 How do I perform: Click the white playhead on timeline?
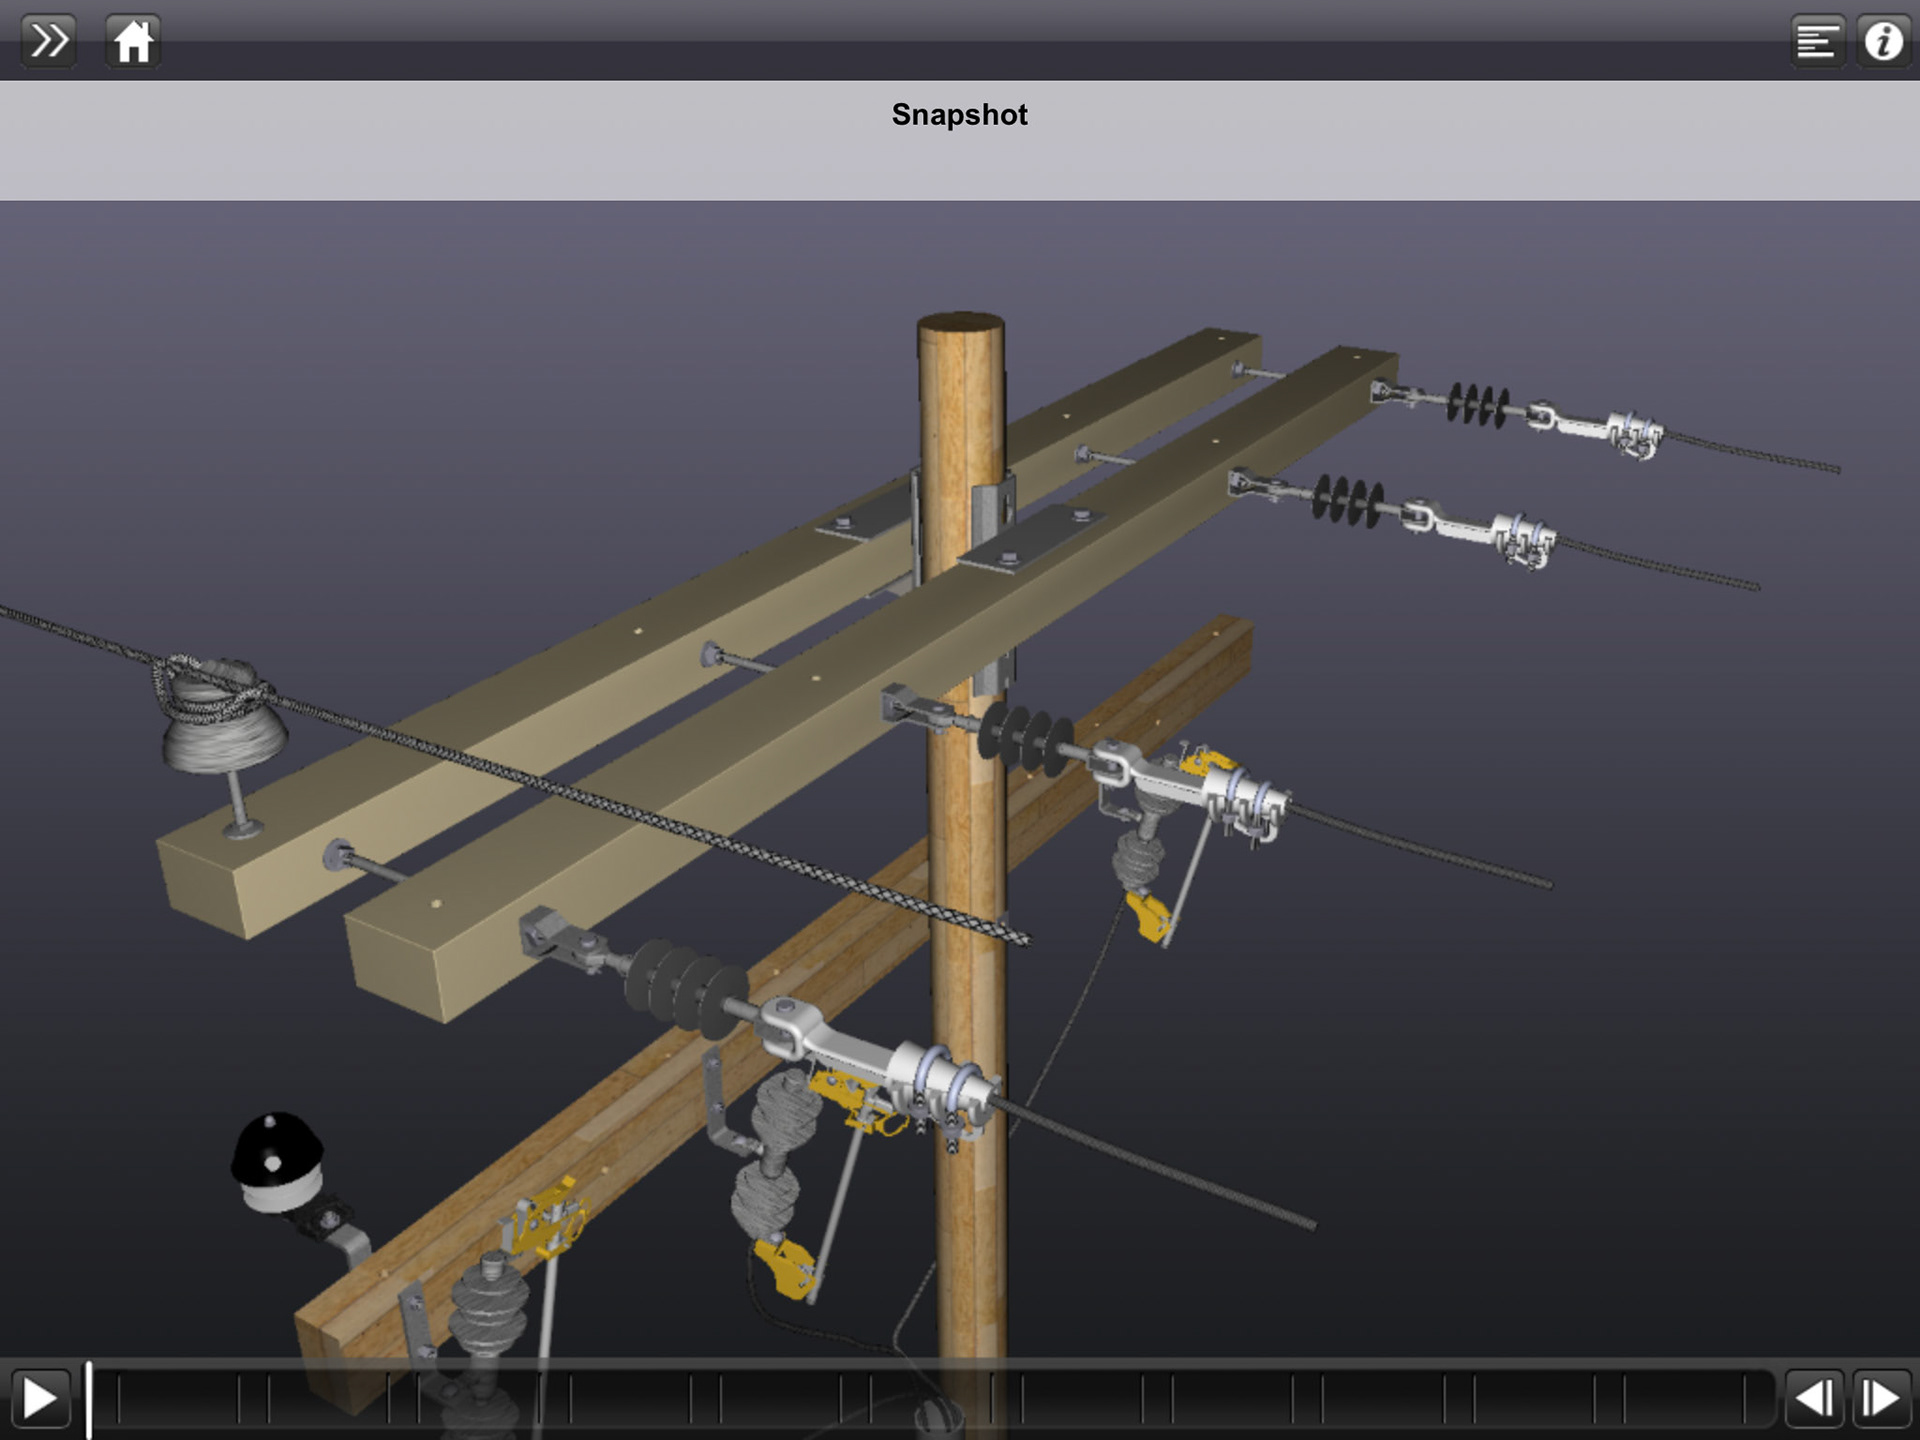coord(88,1397)
